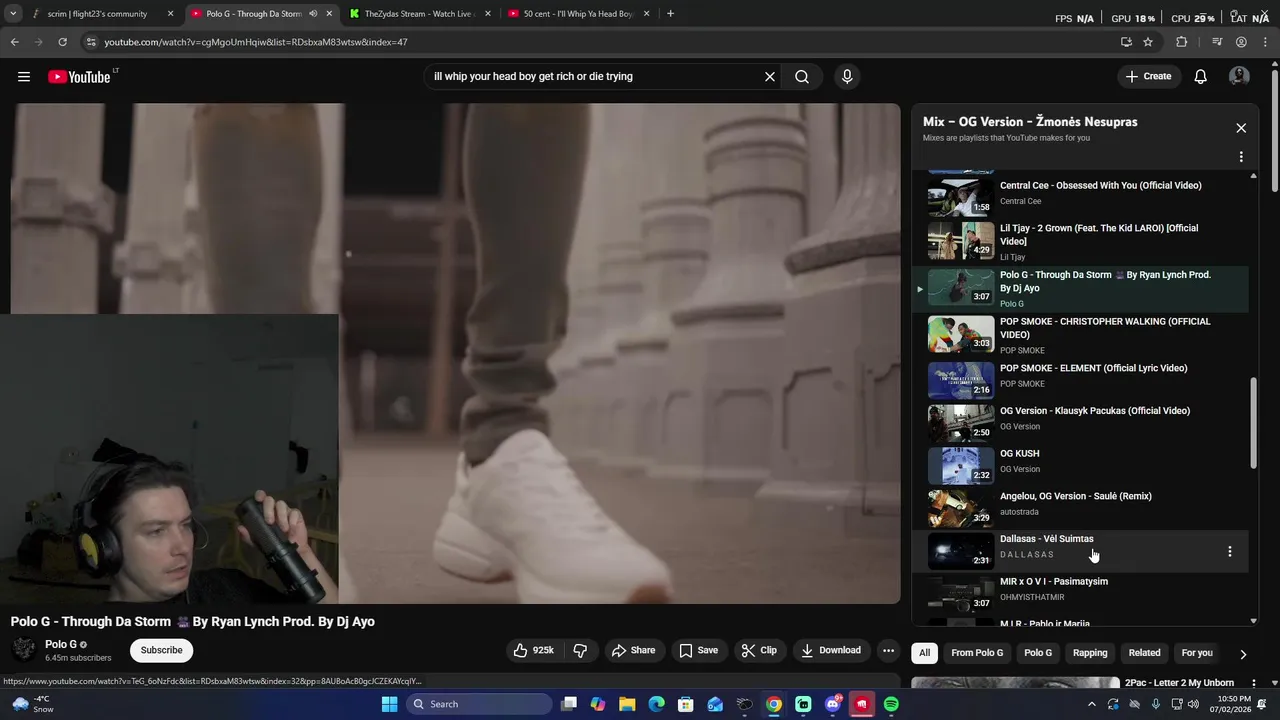
Task: Click the Mix playlist panel scrollbar
Action: pos(1254,422)
